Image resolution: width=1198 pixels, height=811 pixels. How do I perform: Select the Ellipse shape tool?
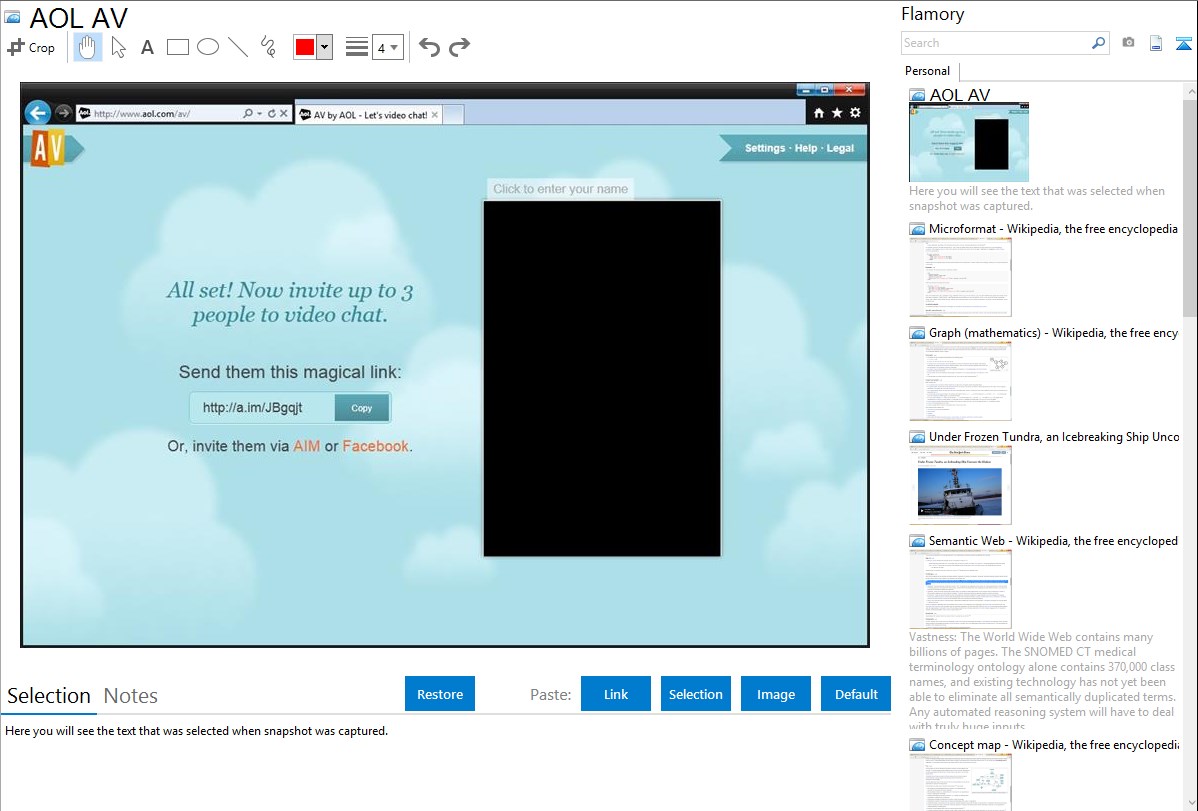click(208, 47)
